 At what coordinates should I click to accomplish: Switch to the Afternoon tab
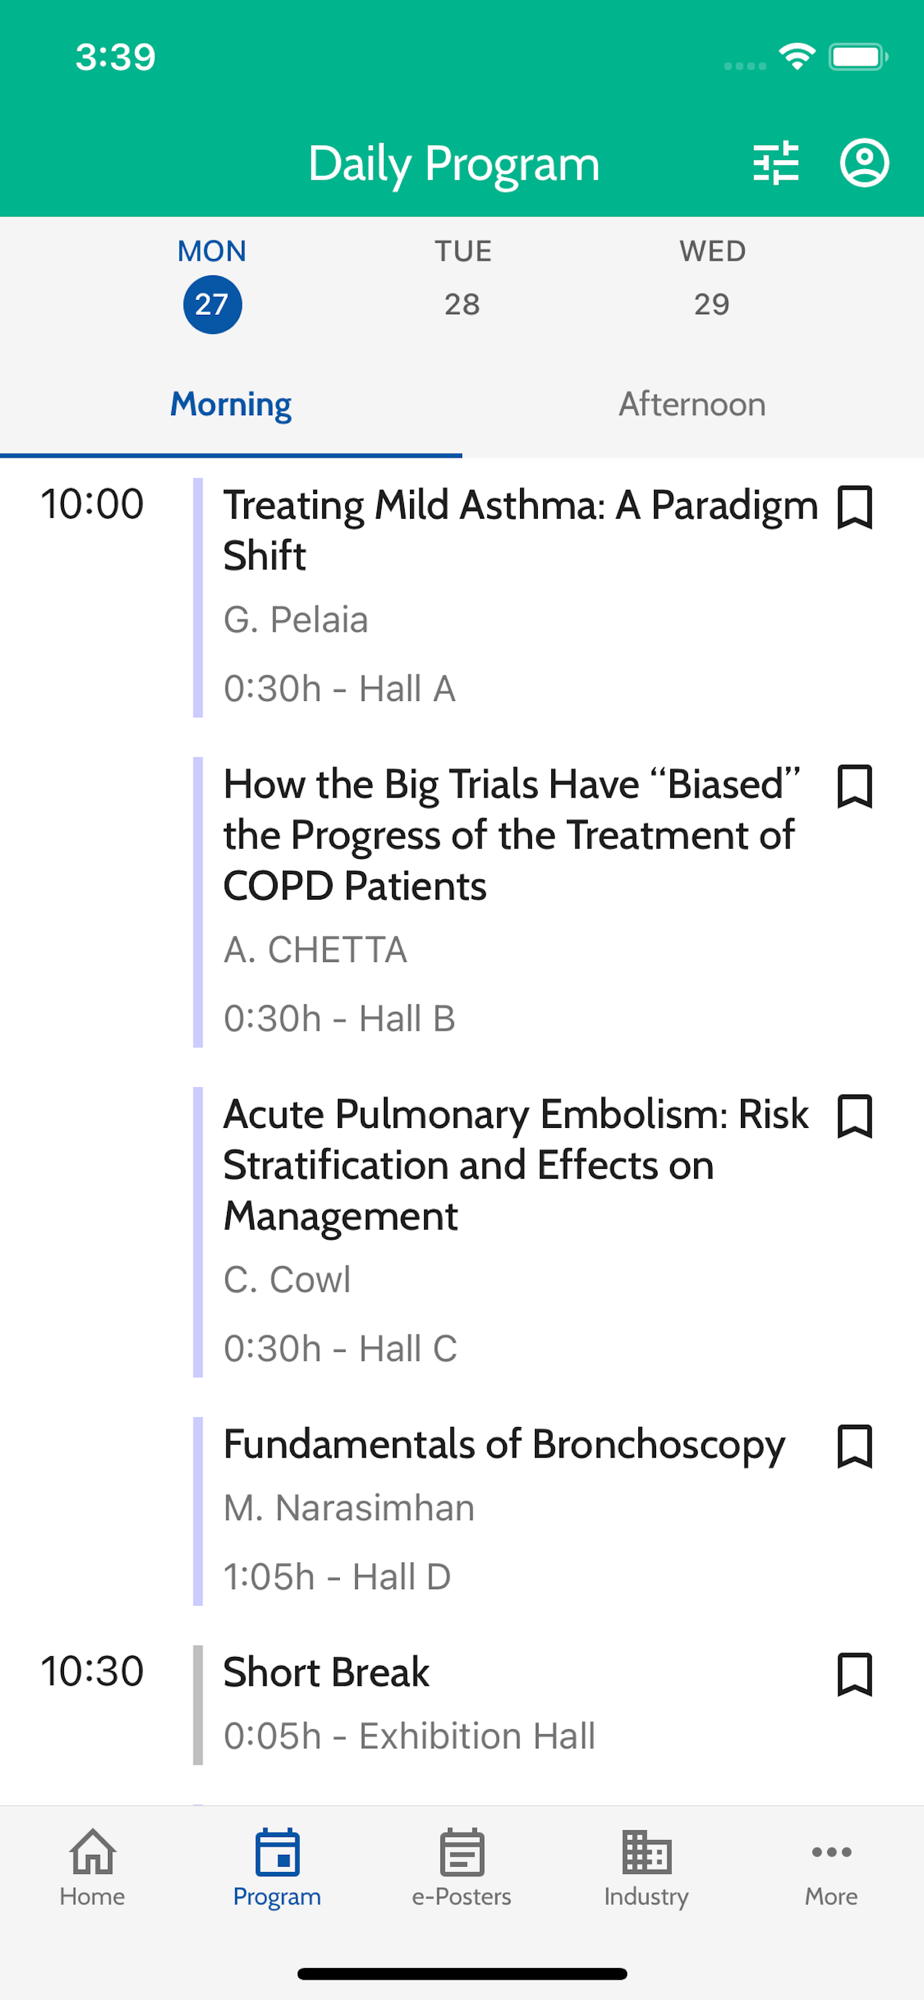pyautogui.click(x=692, y=404)
